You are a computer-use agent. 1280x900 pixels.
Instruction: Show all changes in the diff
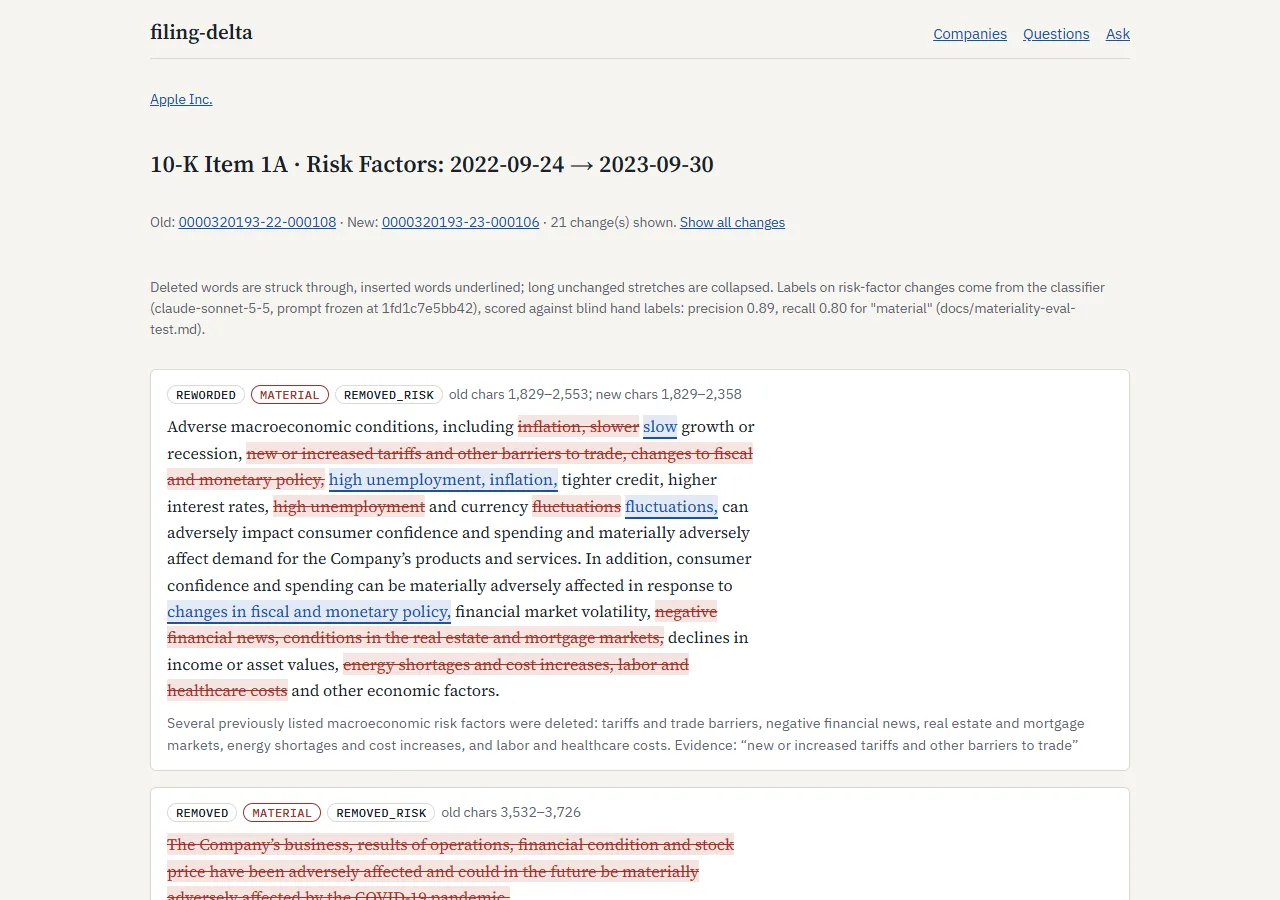pyautogui.click(x=732, y=222)
